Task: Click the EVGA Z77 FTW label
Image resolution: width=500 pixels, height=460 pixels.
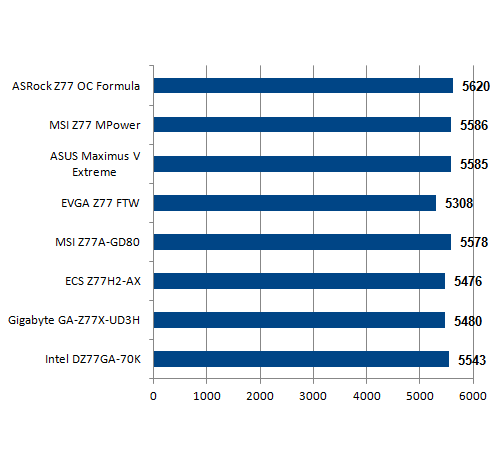Action: coord(100,203)
